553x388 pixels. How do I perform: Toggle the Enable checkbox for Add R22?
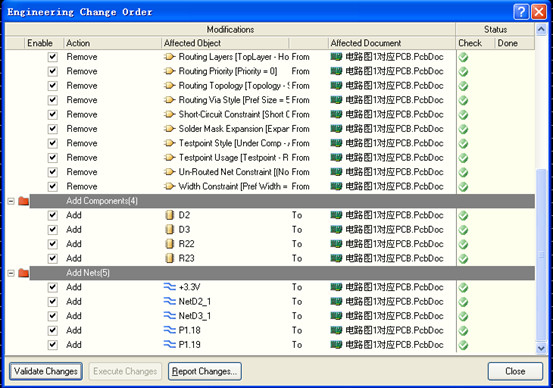(x=53, y=244)
